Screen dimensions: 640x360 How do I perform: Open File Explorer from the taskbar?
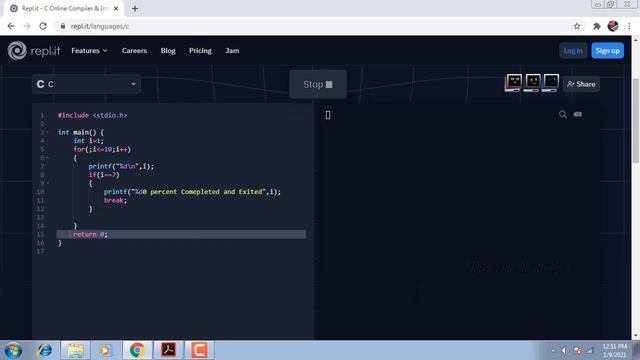click(76, 350)
